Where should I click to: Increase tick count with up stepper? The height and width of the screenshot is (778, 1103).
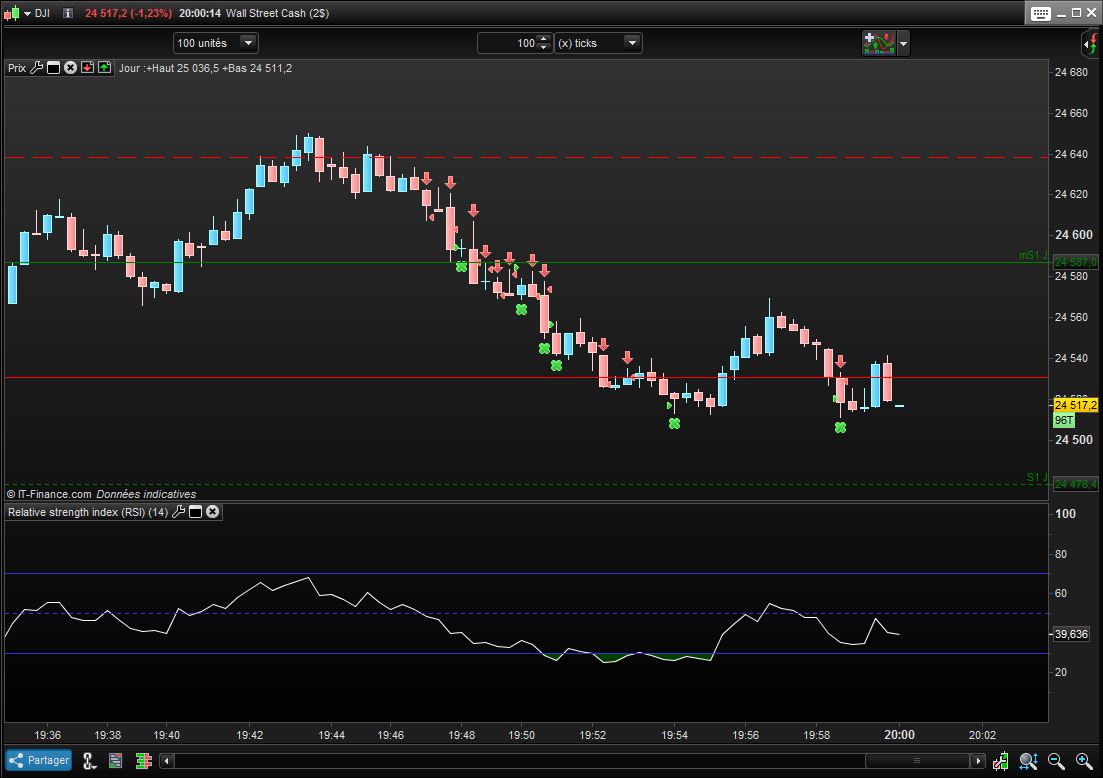pos(544,38)
